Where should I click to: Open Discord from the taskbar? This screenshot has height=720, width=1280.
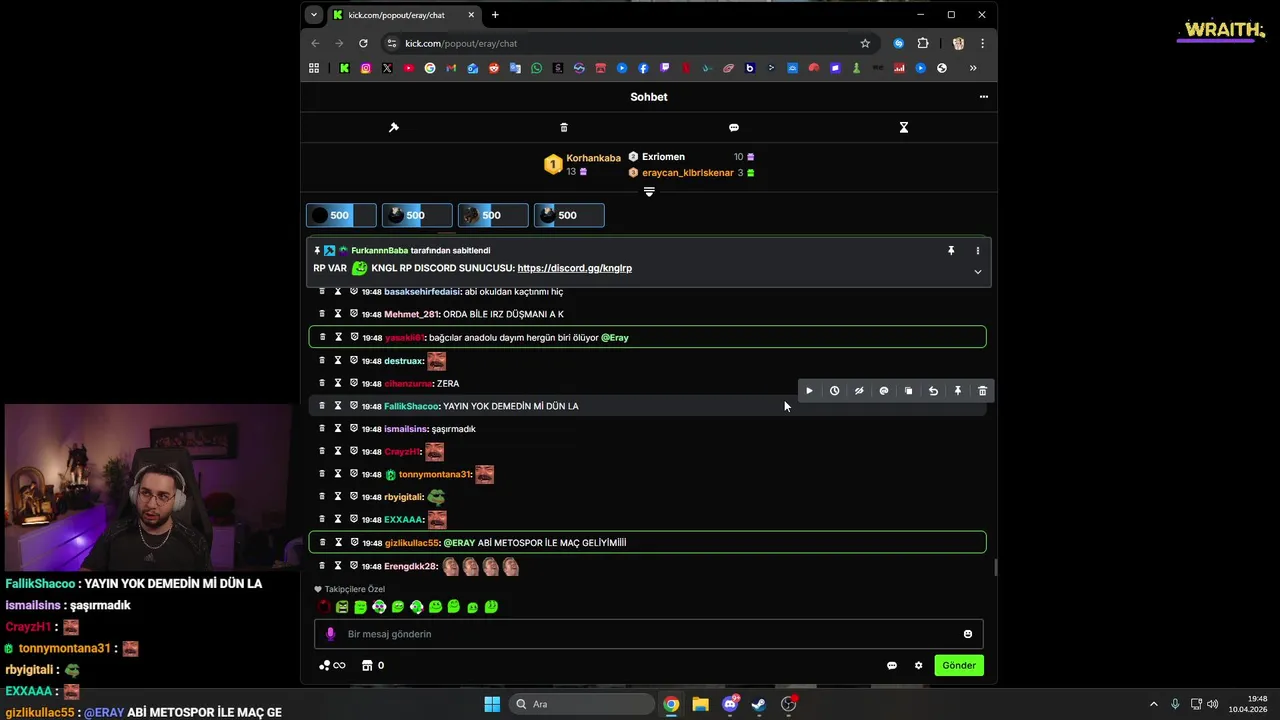(730, 704)
